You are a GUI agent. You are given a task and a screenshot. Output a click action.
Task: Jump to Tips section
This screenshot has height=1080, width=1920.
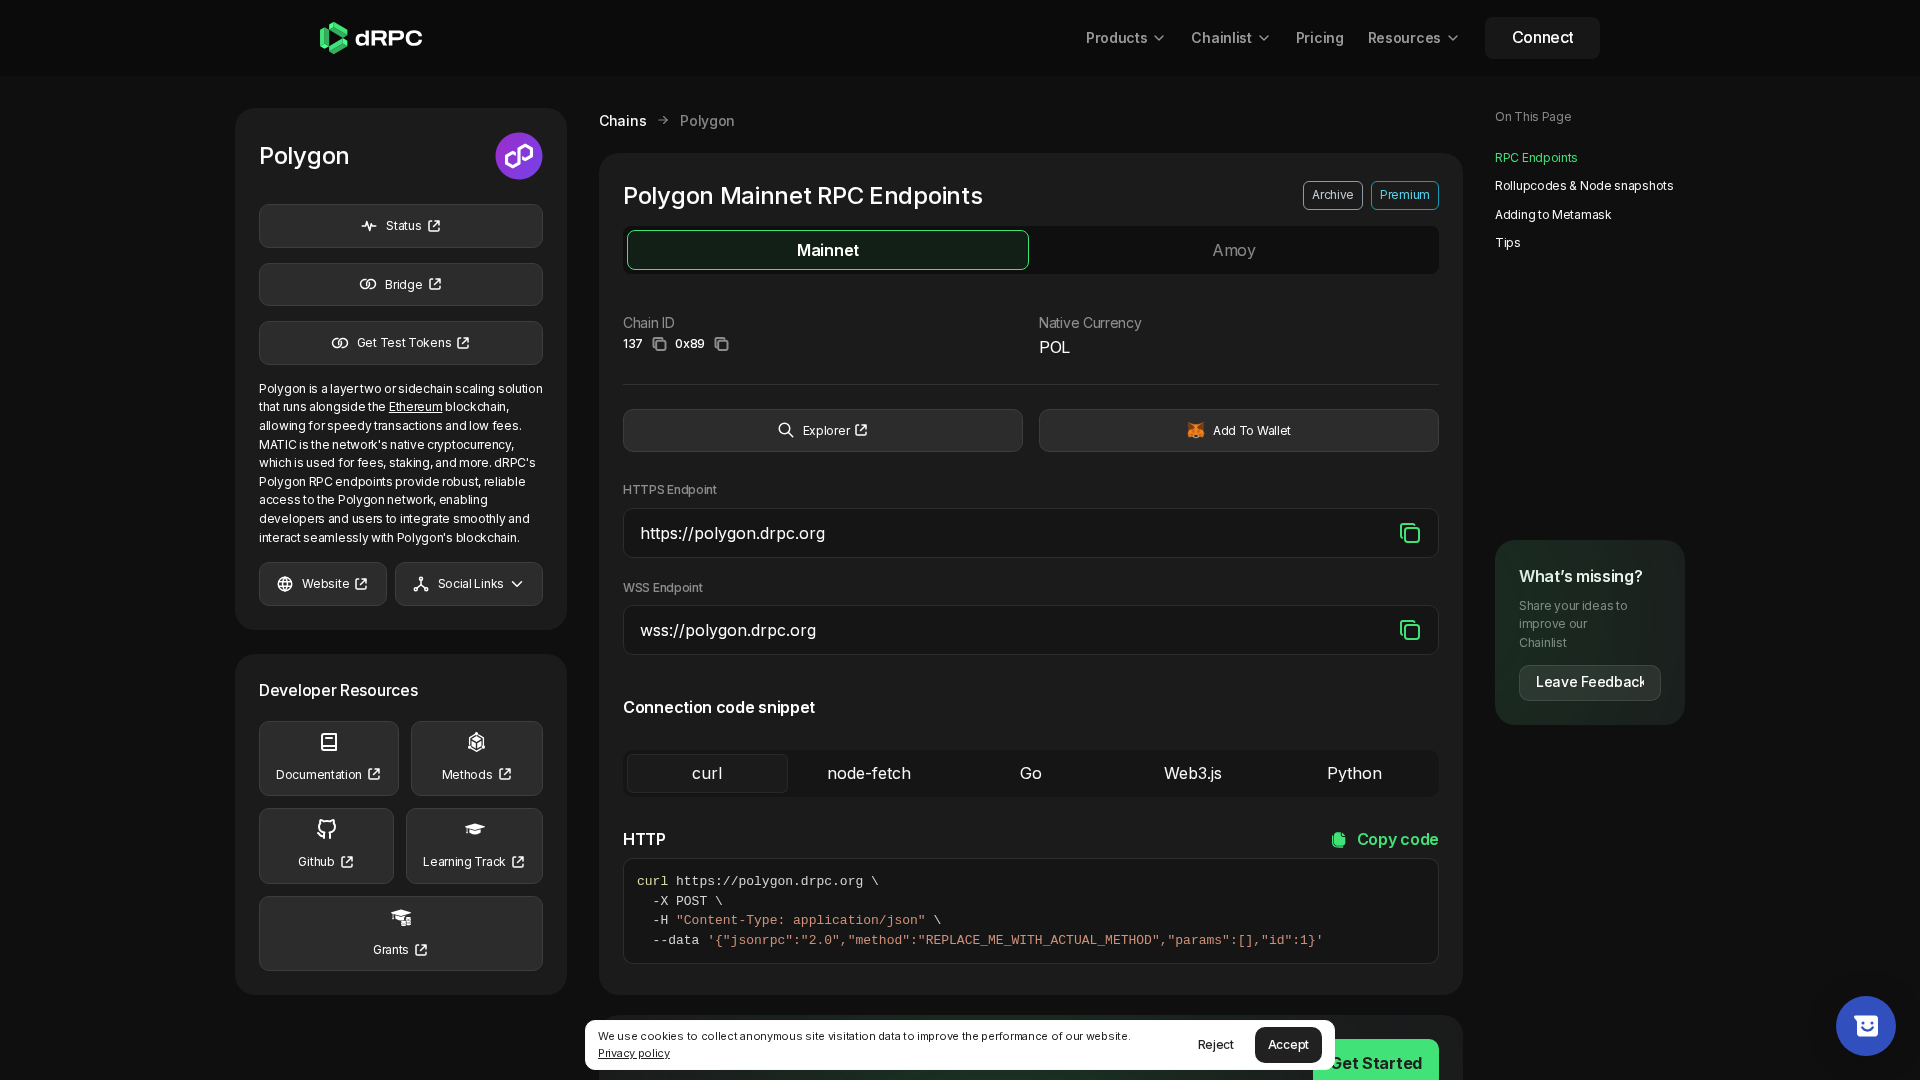[x=1507, y=243]
